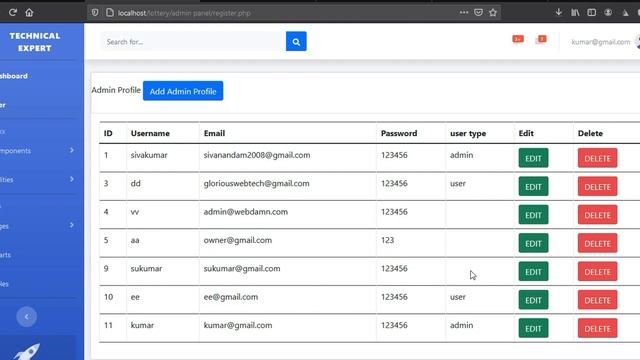Go to the browser home page icon

pyautogui.click(x=29, y=13)
